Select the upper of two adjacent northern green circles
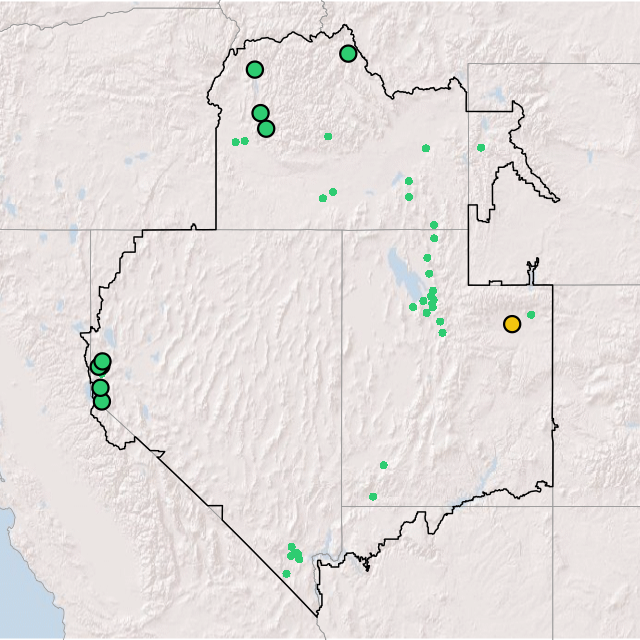 pos(260,113)
